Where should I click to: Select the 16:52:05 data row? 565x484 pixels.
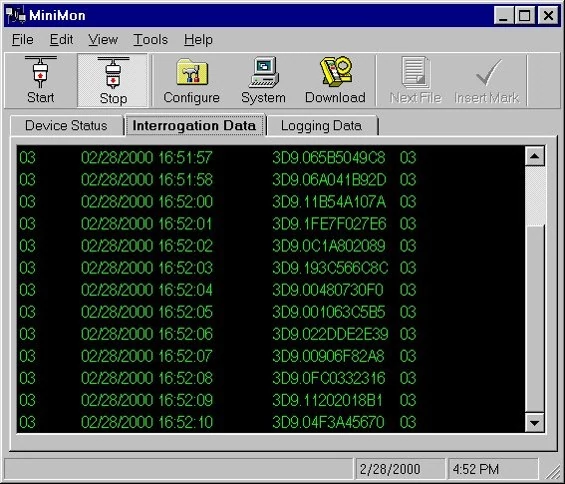(x=271, y=312)
